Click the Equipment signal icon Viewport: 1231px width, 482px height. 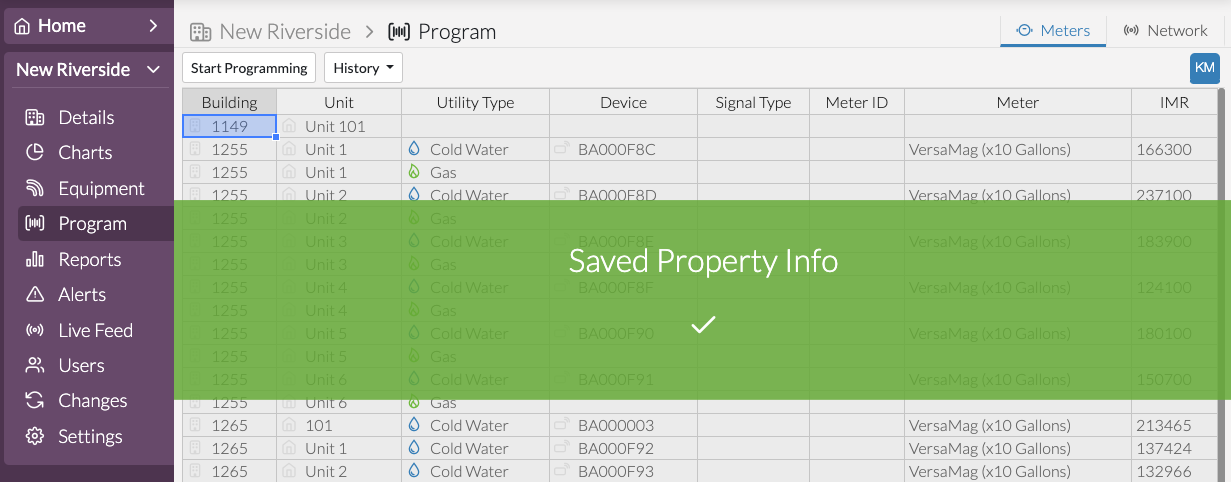point(35,188)
